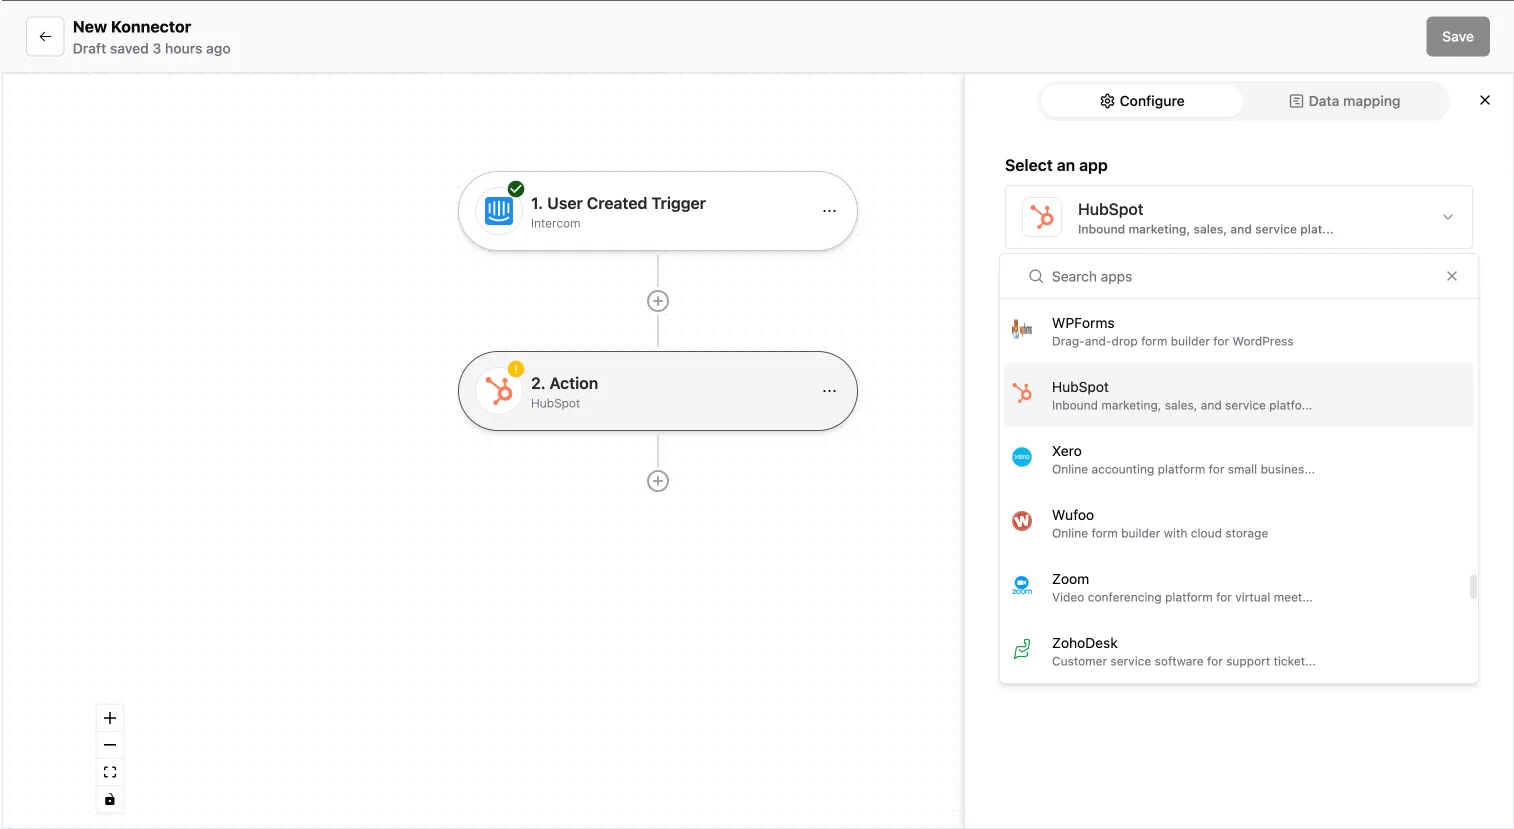Click the WPForms logo icon
Screen dimensions: 1514x829
point(1022,329)
